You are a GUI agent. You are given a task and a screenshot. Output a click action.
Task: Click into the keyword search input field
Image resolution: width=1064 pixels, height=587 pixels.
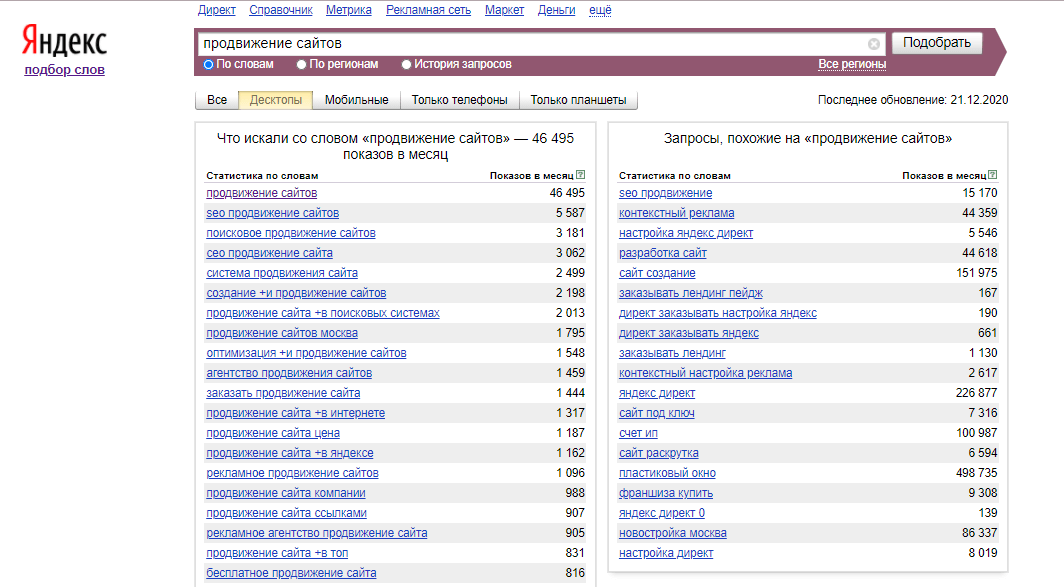pyautogui.click(x=530, y=44)
